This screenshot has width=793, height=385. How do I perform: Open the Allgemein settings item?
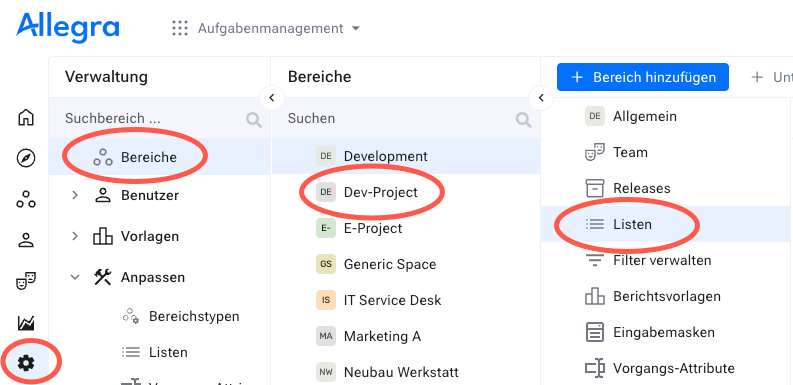645,116
